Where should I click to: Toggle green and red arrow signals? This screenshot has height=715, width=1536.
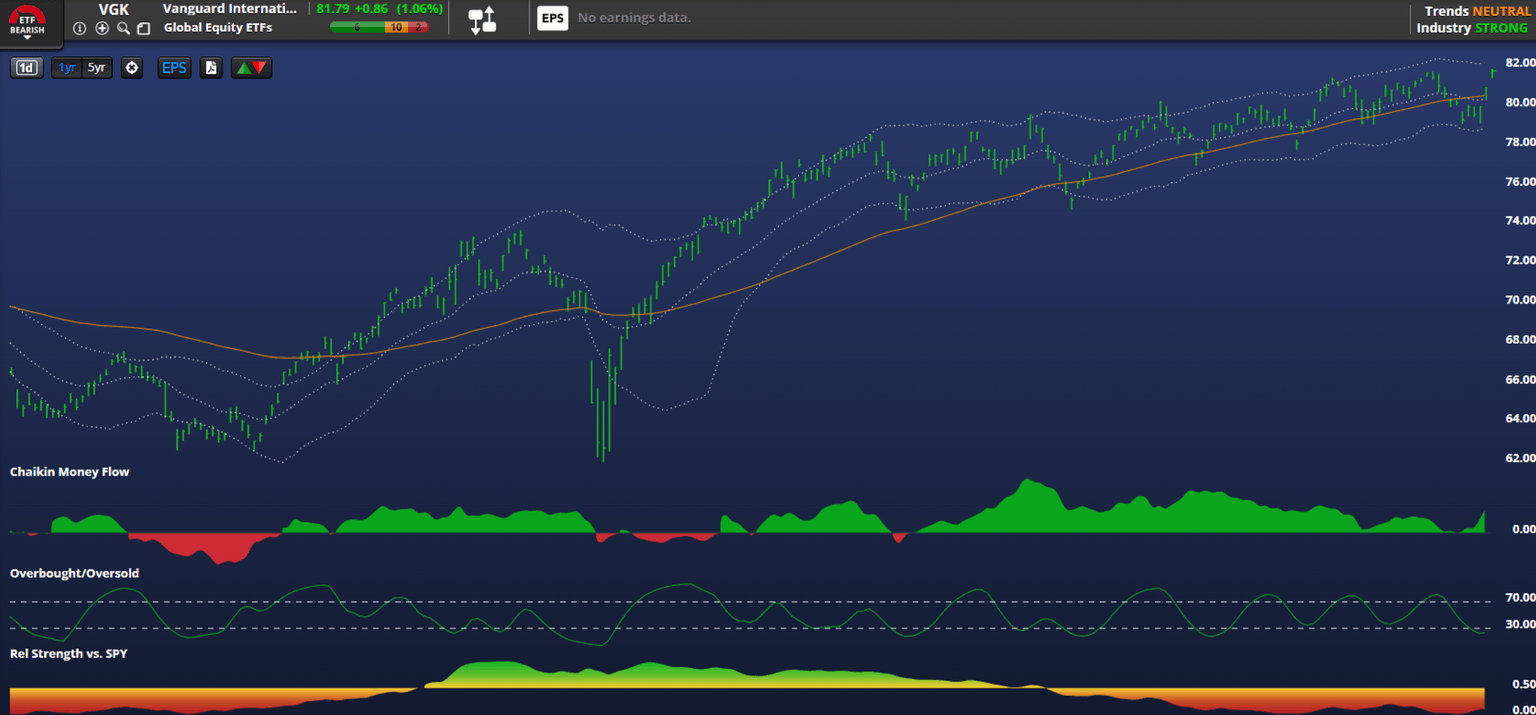pos(251,68)
